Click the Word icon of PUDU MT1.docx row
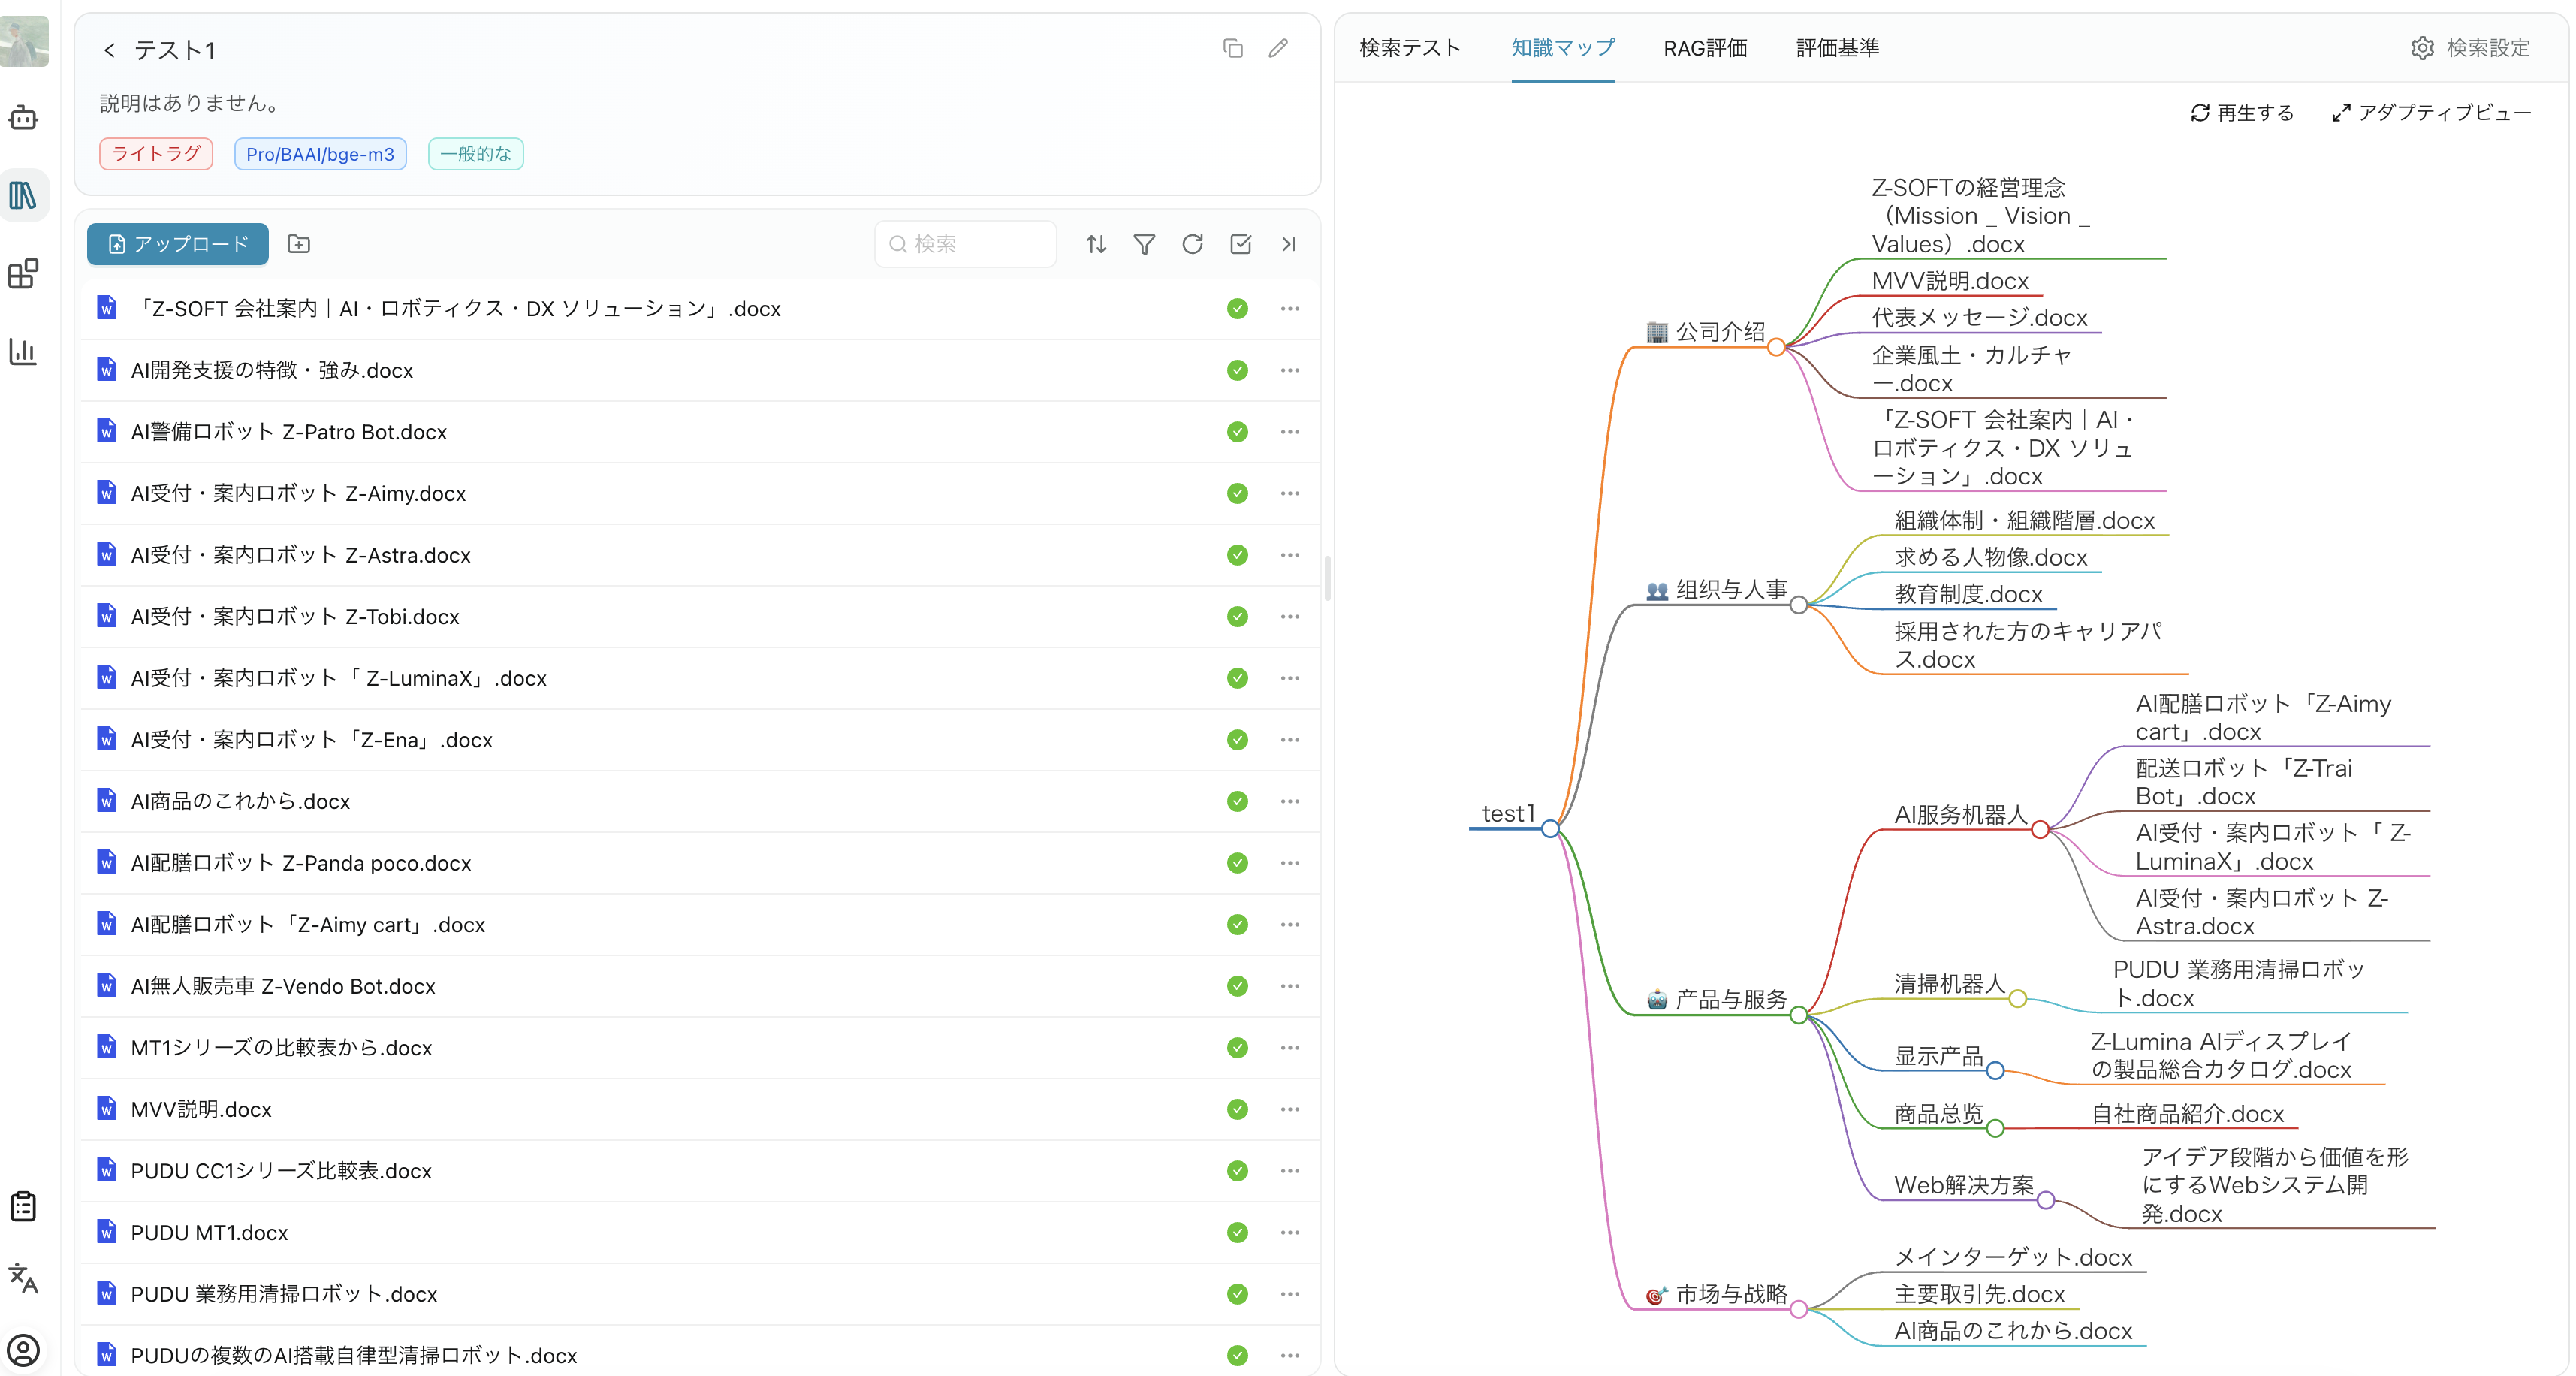Screen dimensions: 2576x1376 106,1231
